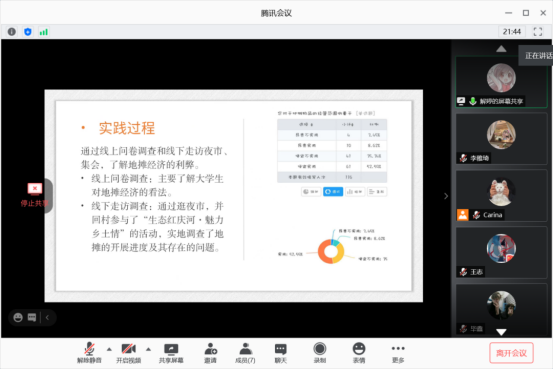Select Carina's participant video tile
The image size is (553, 369).
(x=501, y=196)
